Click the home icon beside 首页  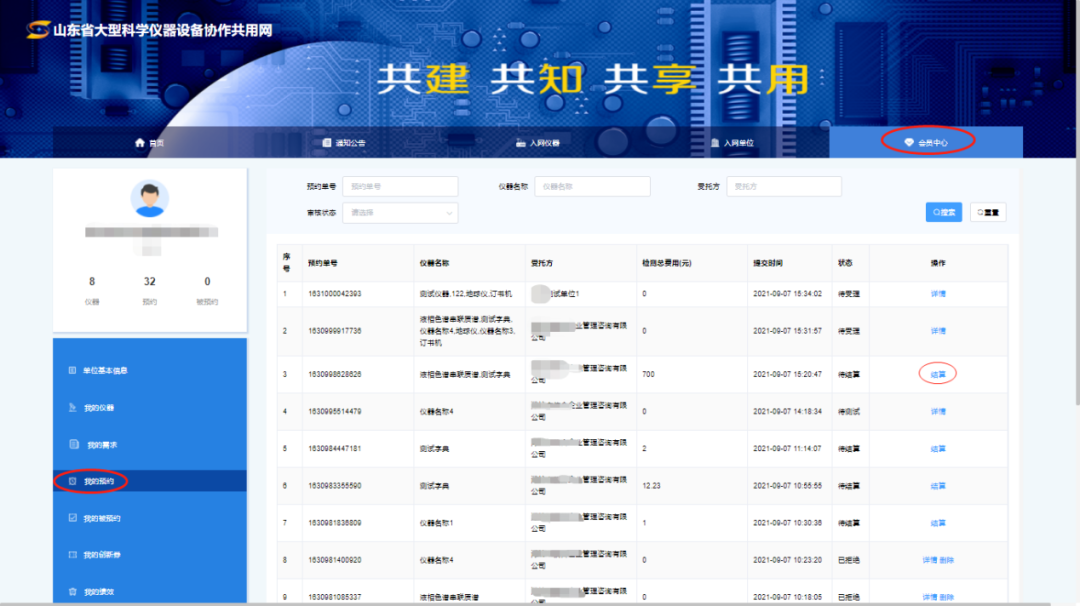coord(140,143)
